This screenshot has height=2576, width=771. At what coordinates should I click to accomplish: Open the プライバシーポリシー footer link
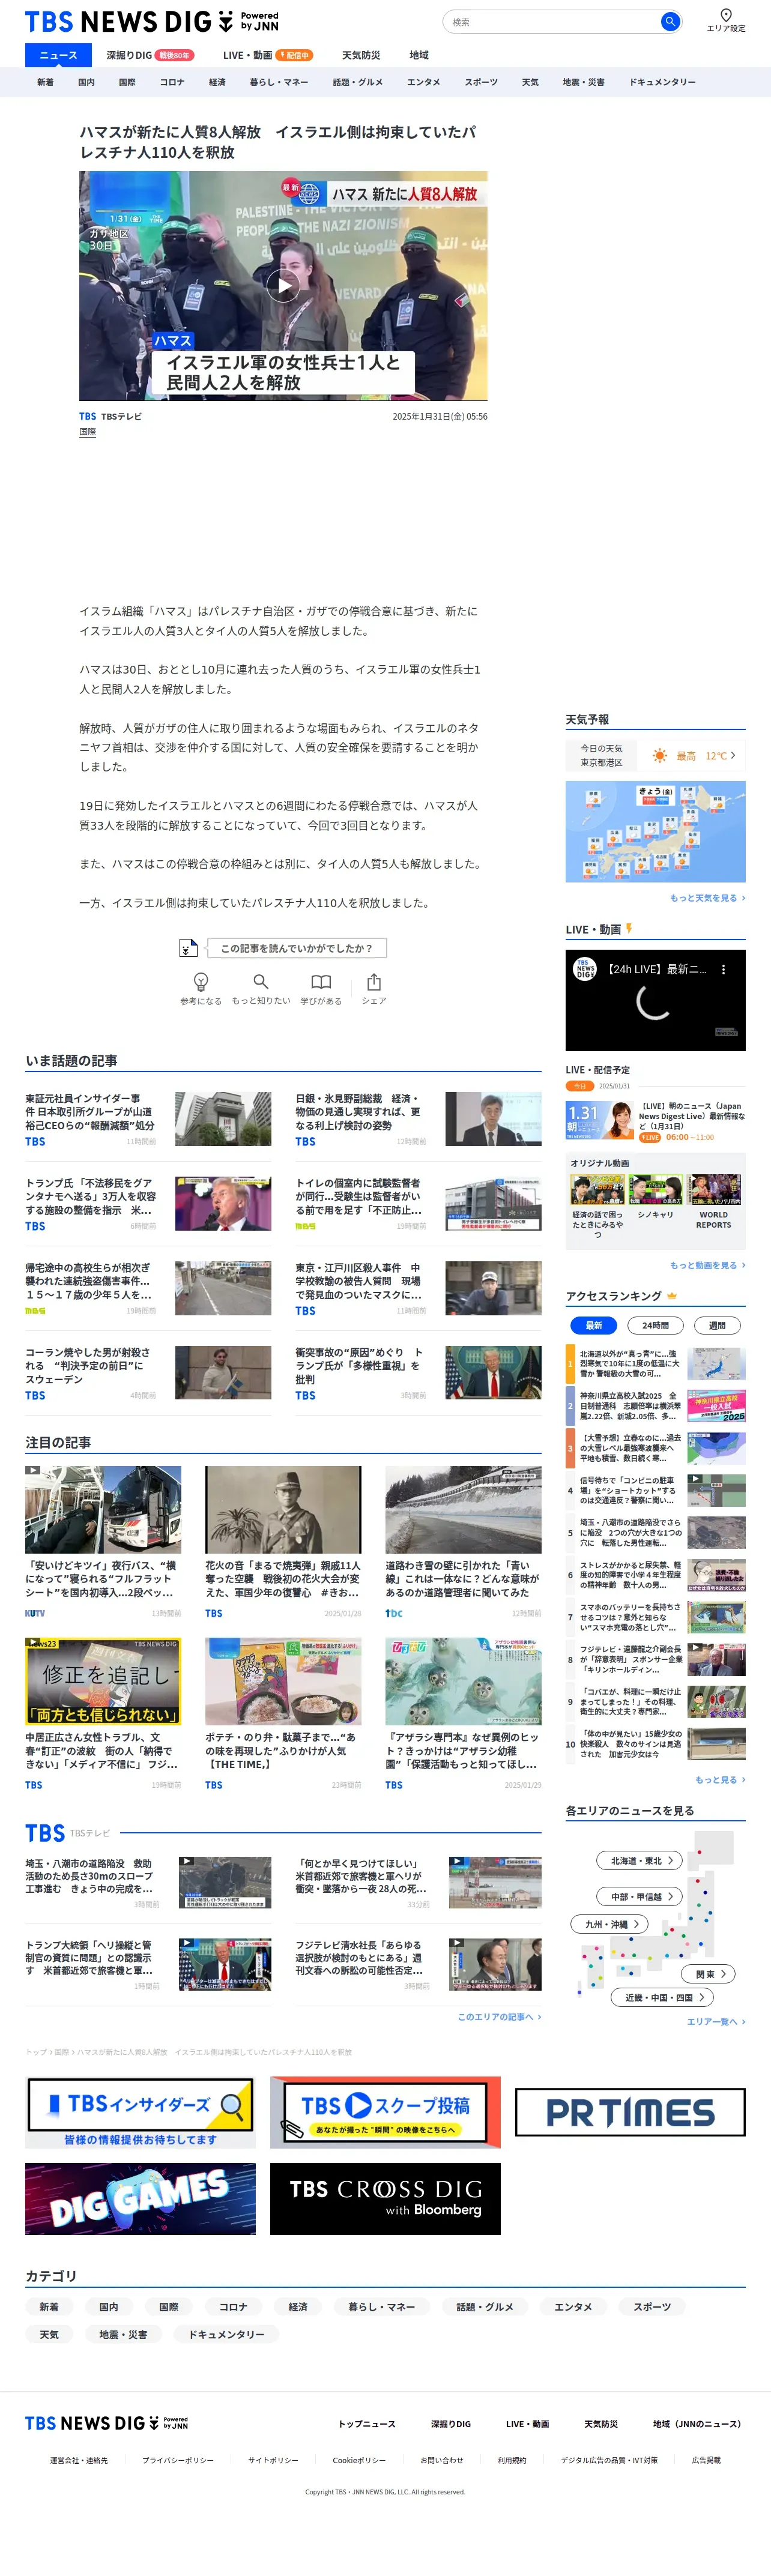tap(178, 2461)
